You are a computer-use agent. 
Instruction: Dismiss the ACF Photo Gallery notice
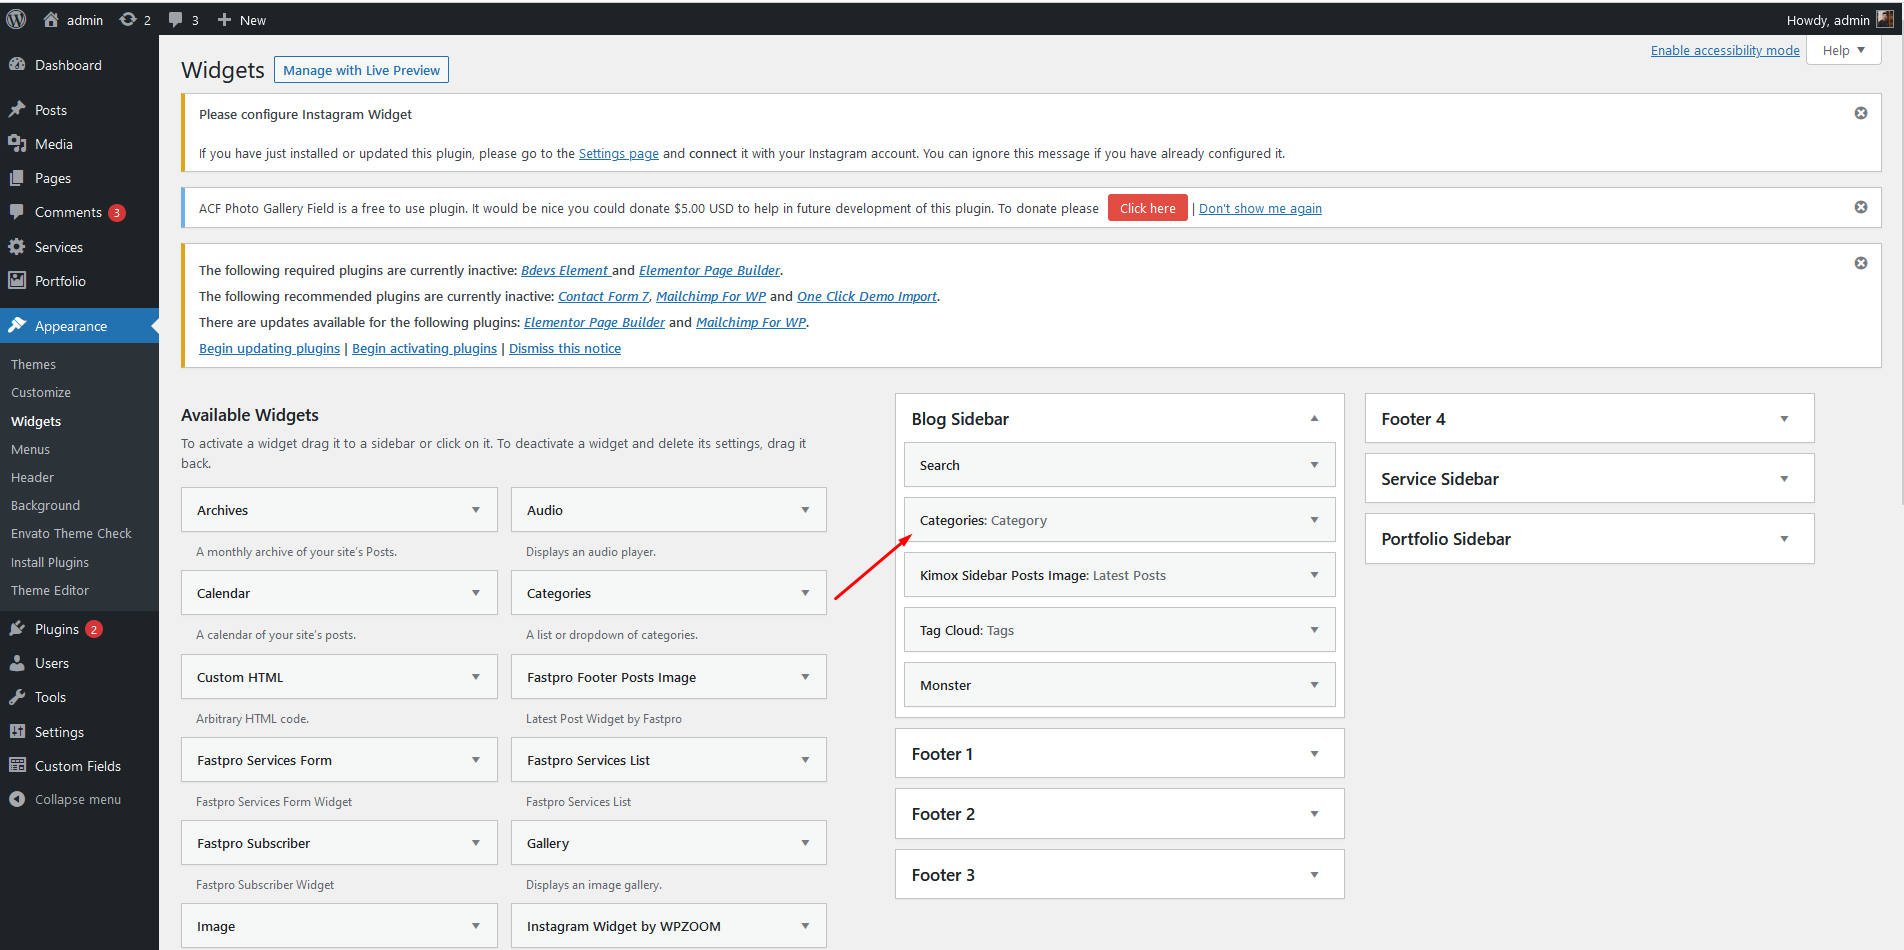[1860, 207]
